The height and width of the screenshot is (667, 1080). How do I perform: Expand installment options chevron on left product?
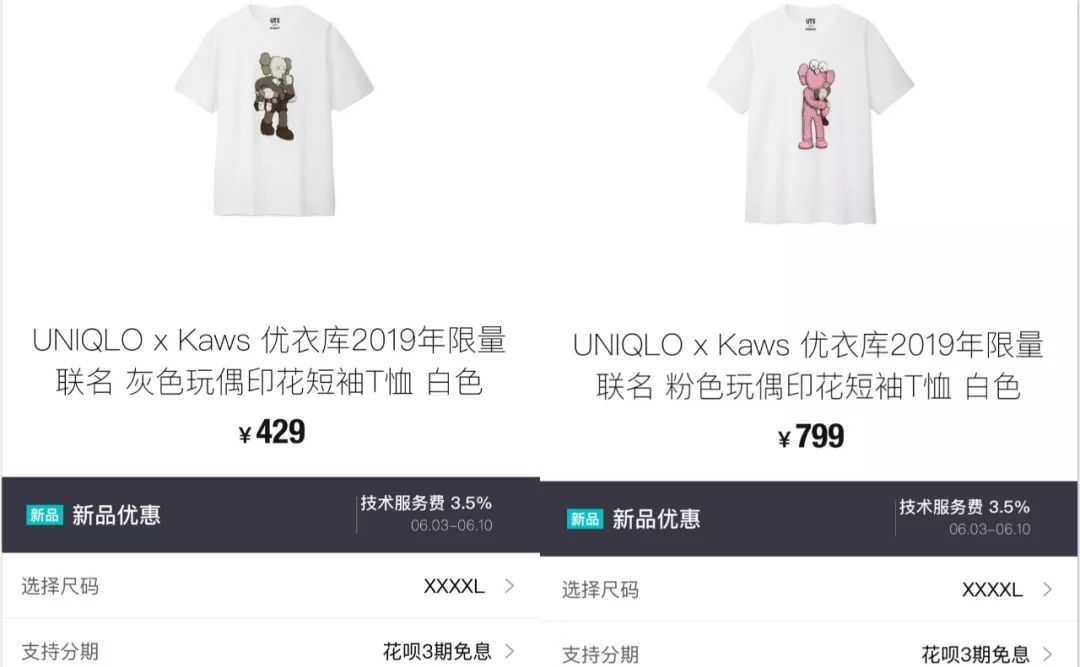510,650
